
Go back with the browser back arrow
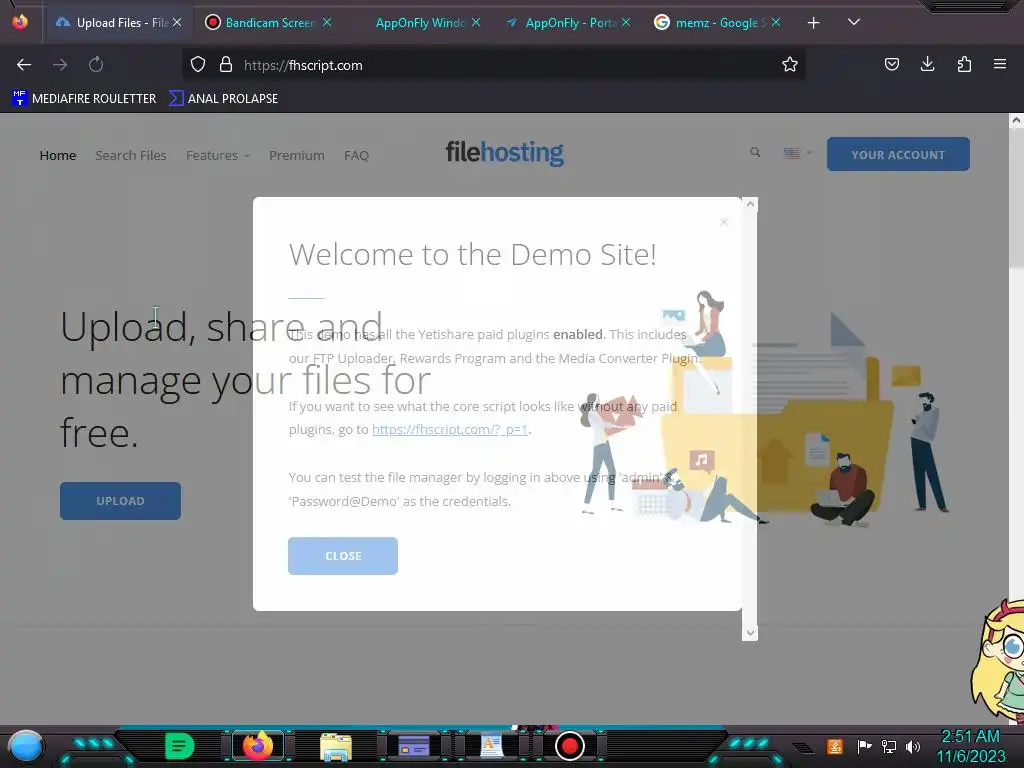pos(24,65)
